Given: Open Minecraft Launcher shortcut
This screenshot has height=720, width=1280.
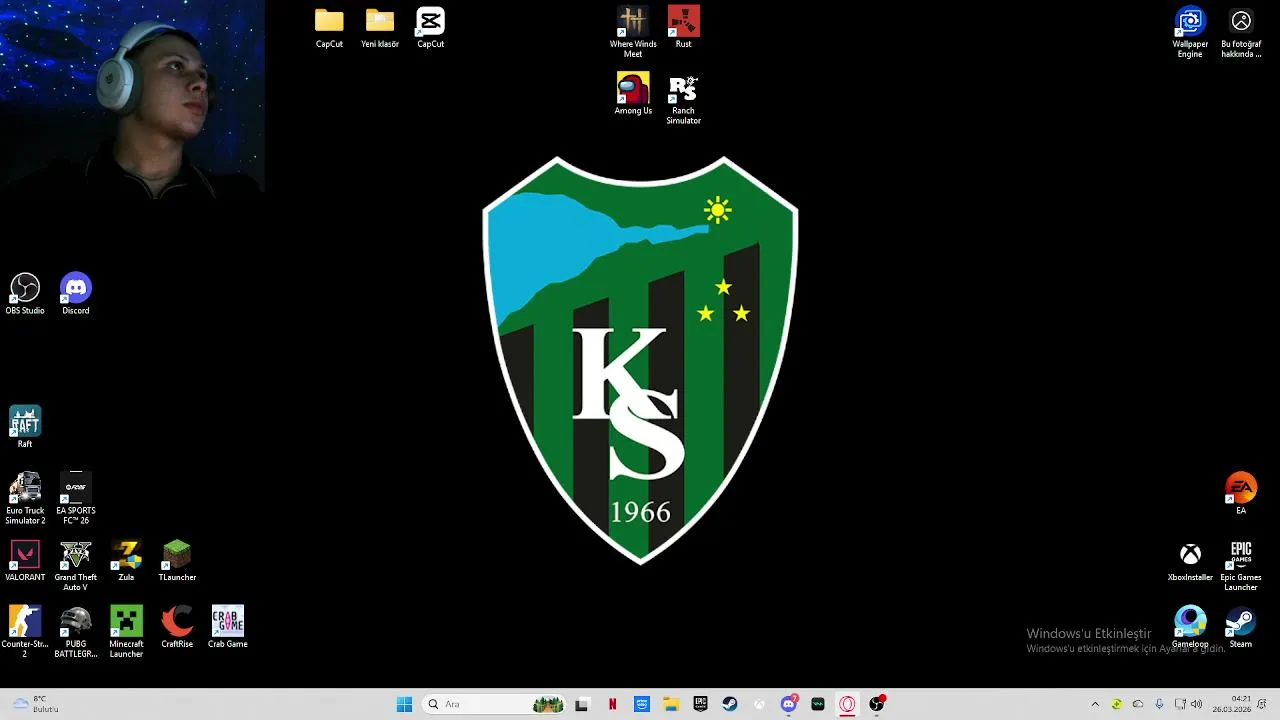Looking at the screenshot, I should (x=126, y=632).
